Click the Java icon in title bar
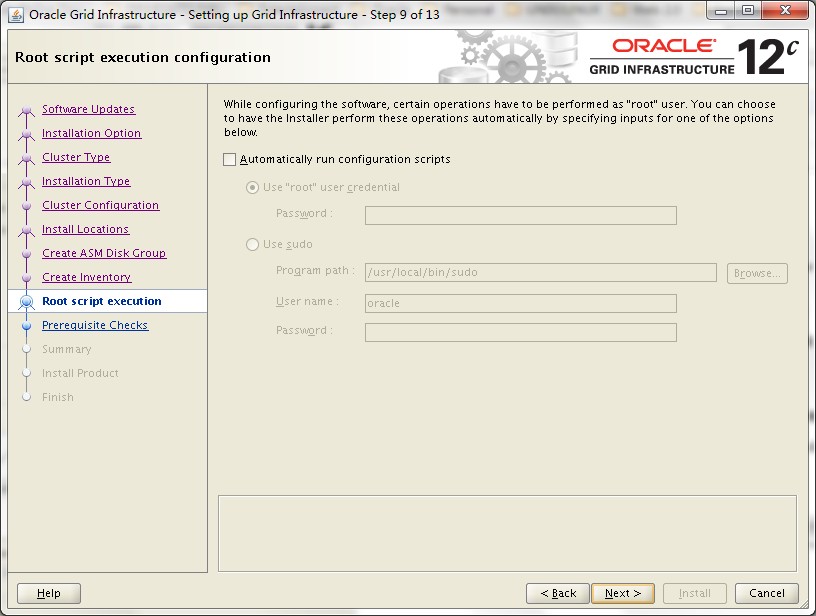 click(x=16, y=15)
